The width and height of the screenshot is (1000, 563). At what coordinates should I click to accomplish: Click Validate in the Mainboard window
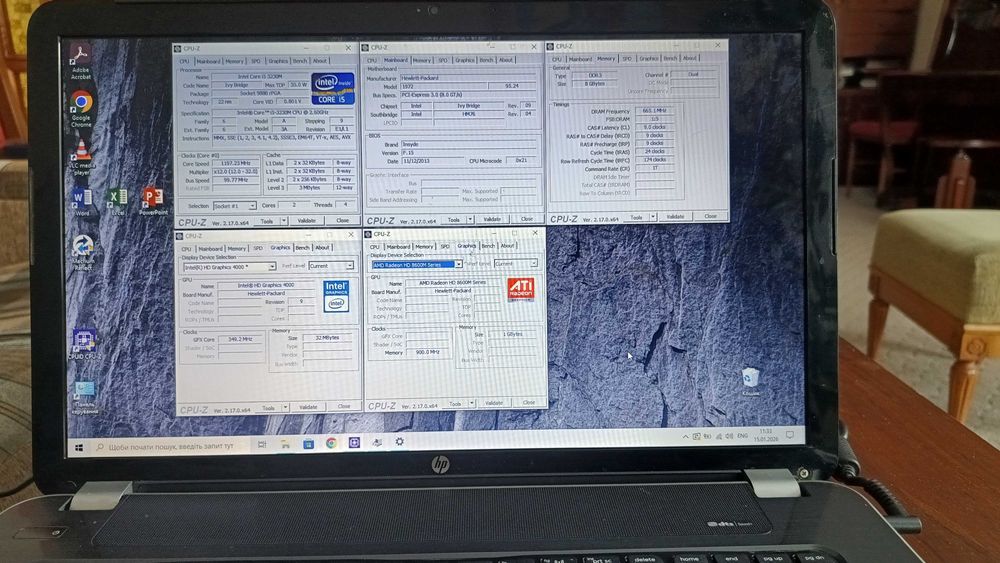[x=492, y=219]
